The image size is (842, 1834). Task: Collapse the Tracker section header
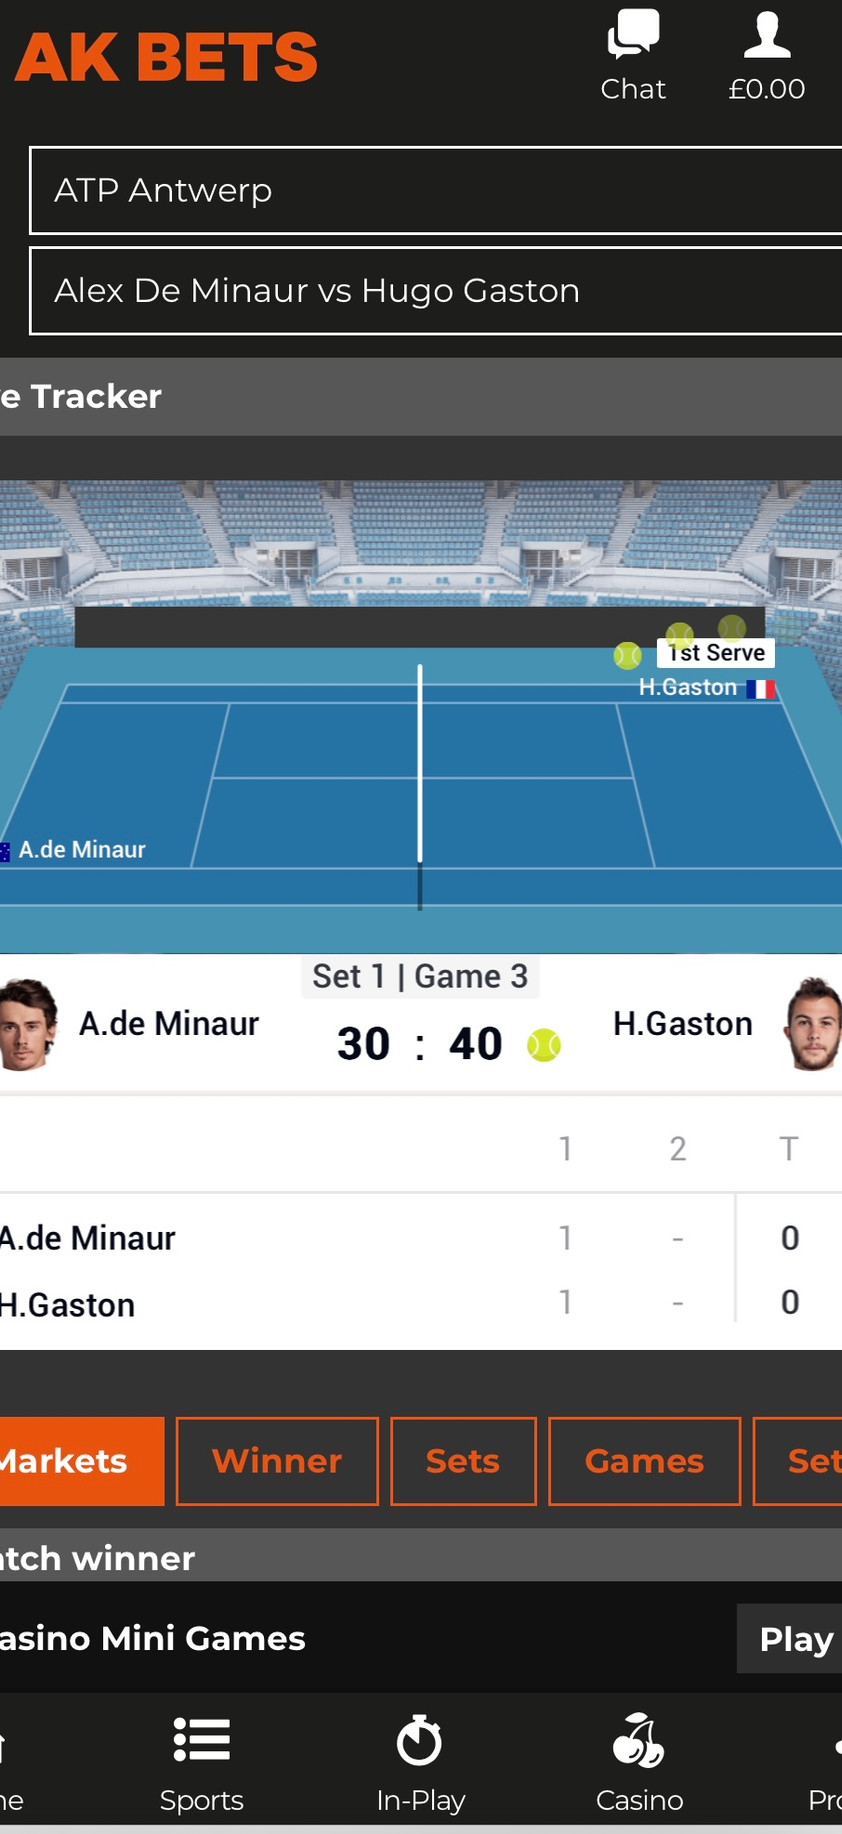pyautogui.click(x=421, y=396)
